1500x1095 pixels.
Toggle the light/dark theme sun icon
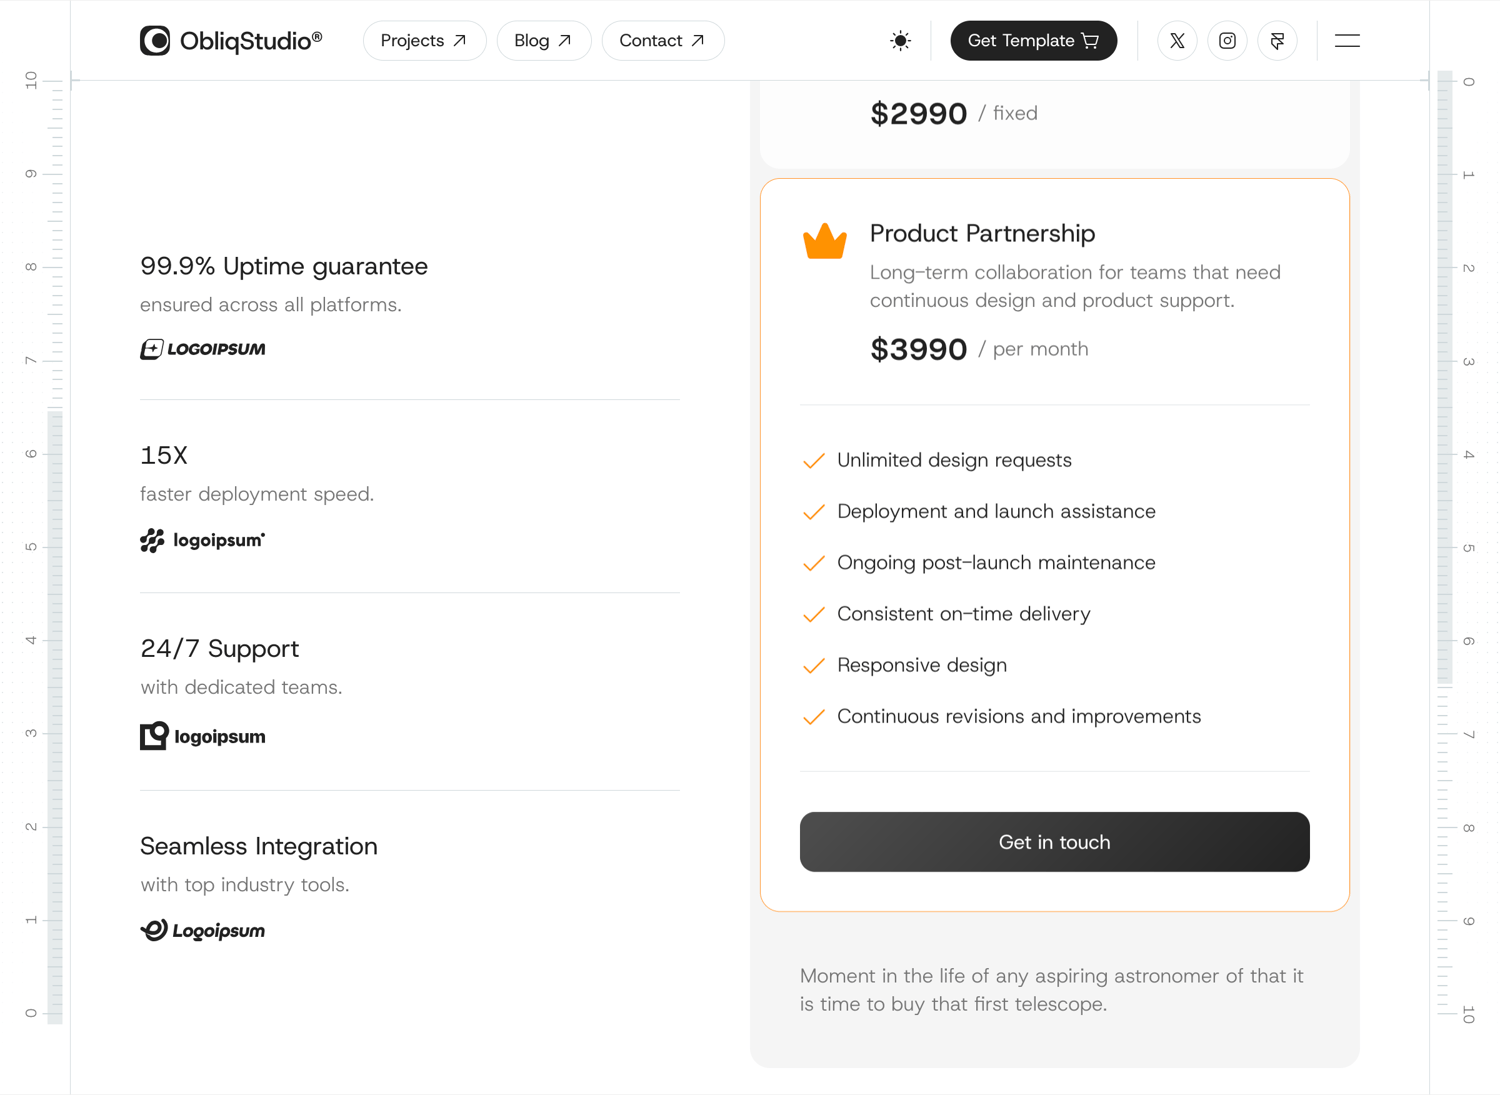900,41
